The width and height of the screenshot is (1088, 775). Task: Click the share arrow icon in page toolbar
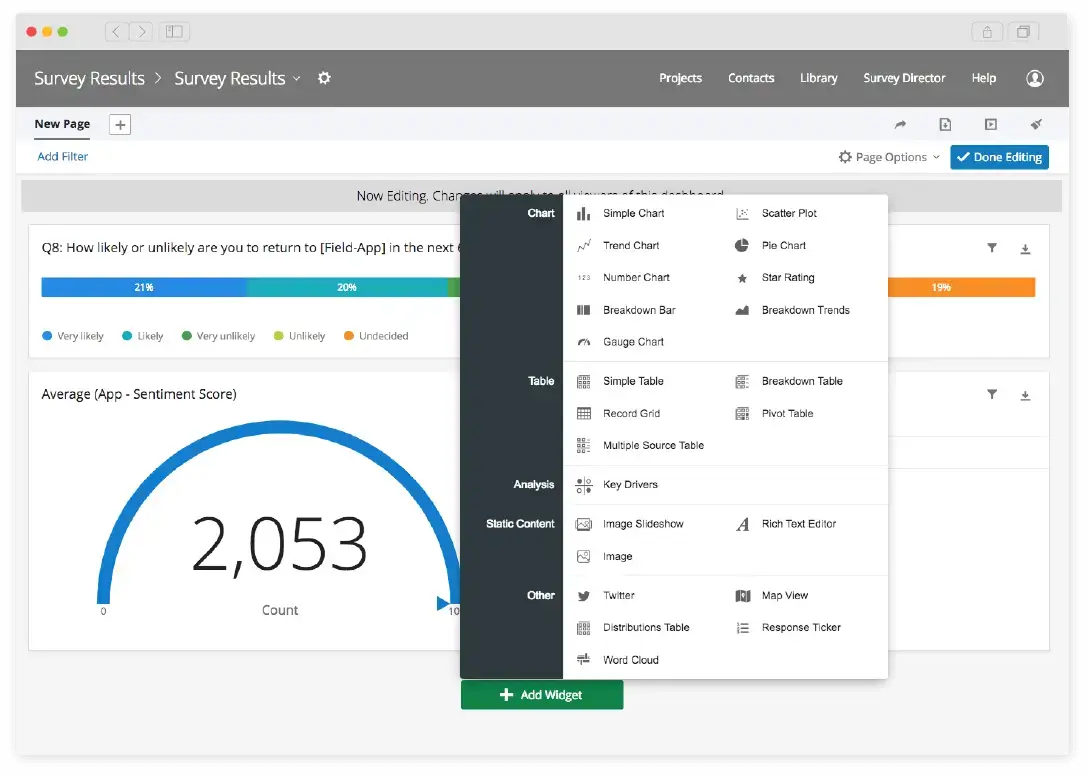tap(900, 125)
